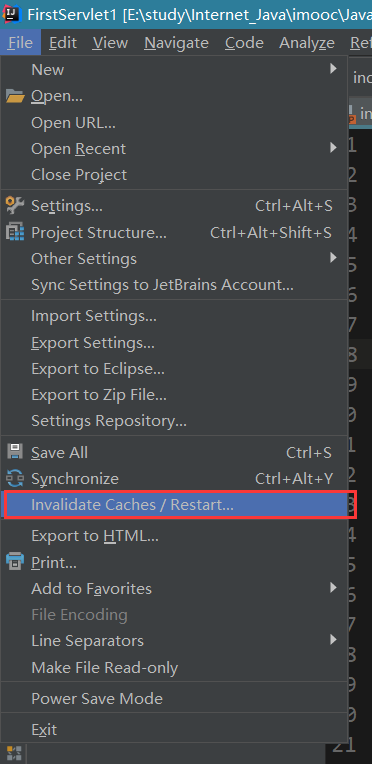The width and height of the screenshot is (372, 764).
Task: Click the Project Structure icon
Action: tap(15, 232)
